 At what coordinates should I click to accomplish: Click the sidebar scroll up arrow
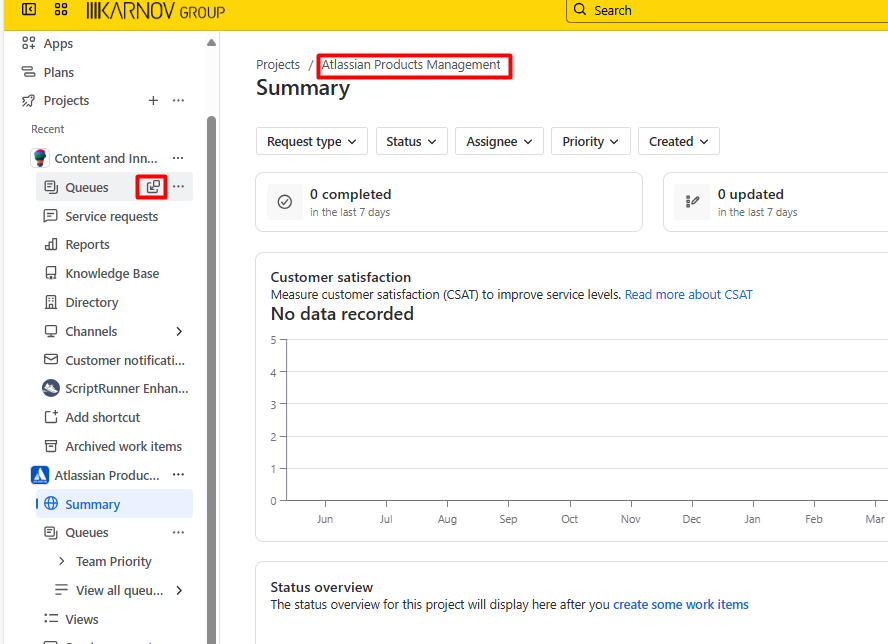tap(211, 43)
